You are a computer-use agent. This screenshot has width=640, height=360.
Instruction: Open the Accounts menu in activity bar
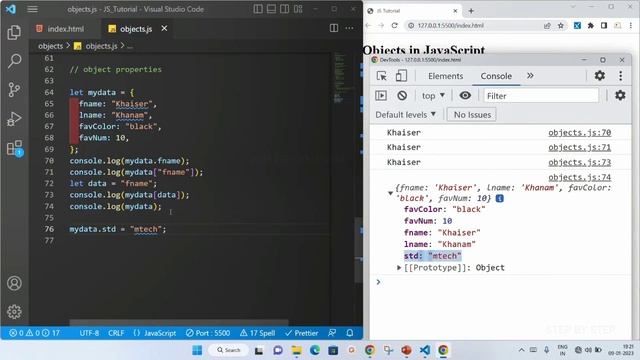tap(14, 283)
